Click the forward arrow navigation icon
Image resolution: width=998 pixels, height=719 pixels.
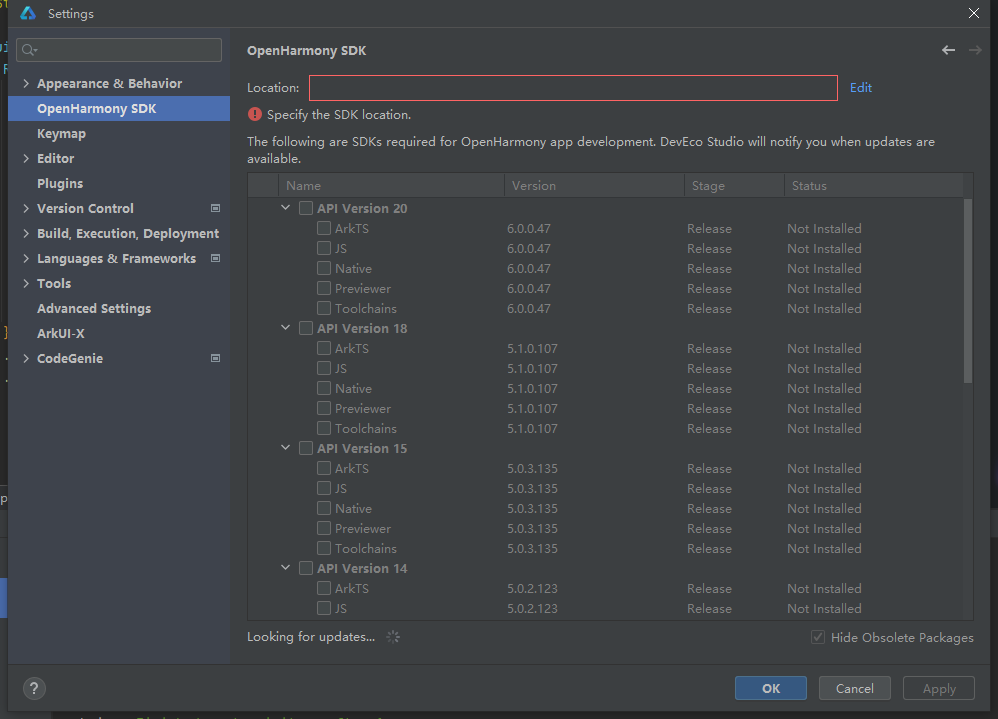pos(975,50)
